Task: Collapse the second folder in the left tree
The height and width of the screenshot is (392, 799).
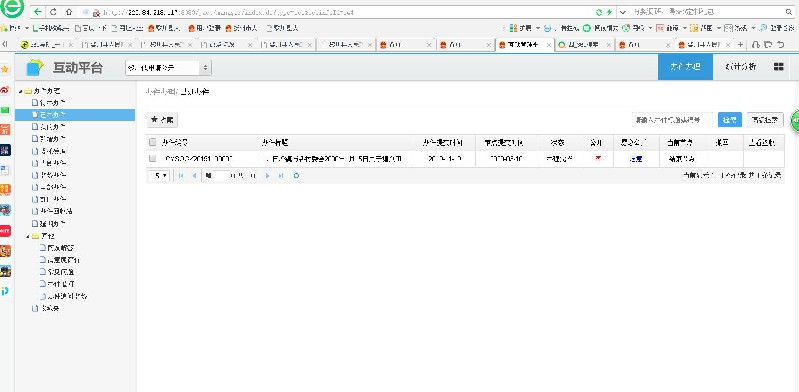Action: [x=28, y=236]
